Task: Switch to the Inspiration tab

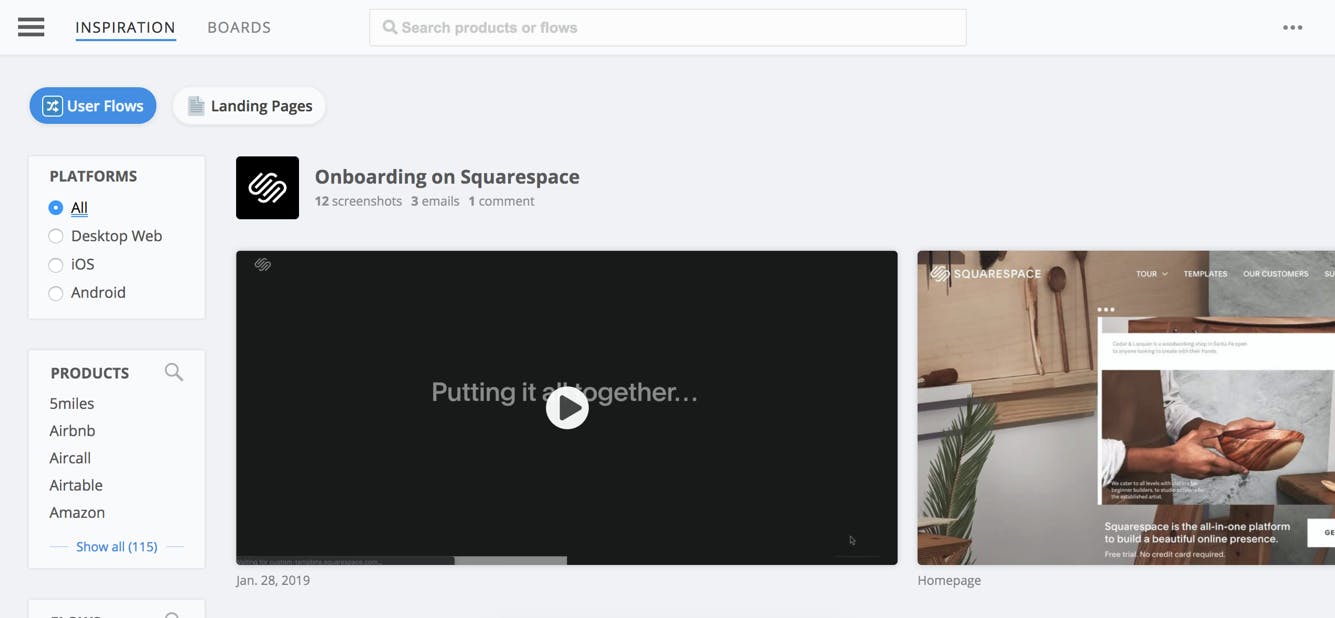Action: click(x=125, y=27)
